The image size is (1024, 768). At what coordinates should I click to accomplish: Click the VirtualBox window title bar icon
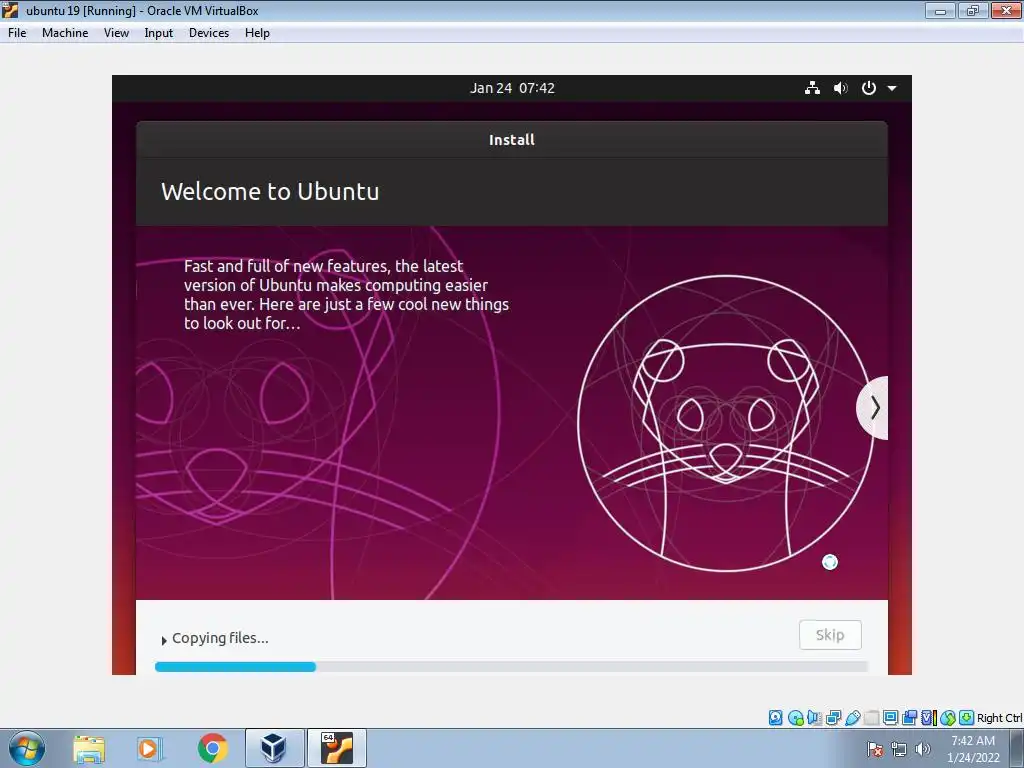tap(10, 10)
